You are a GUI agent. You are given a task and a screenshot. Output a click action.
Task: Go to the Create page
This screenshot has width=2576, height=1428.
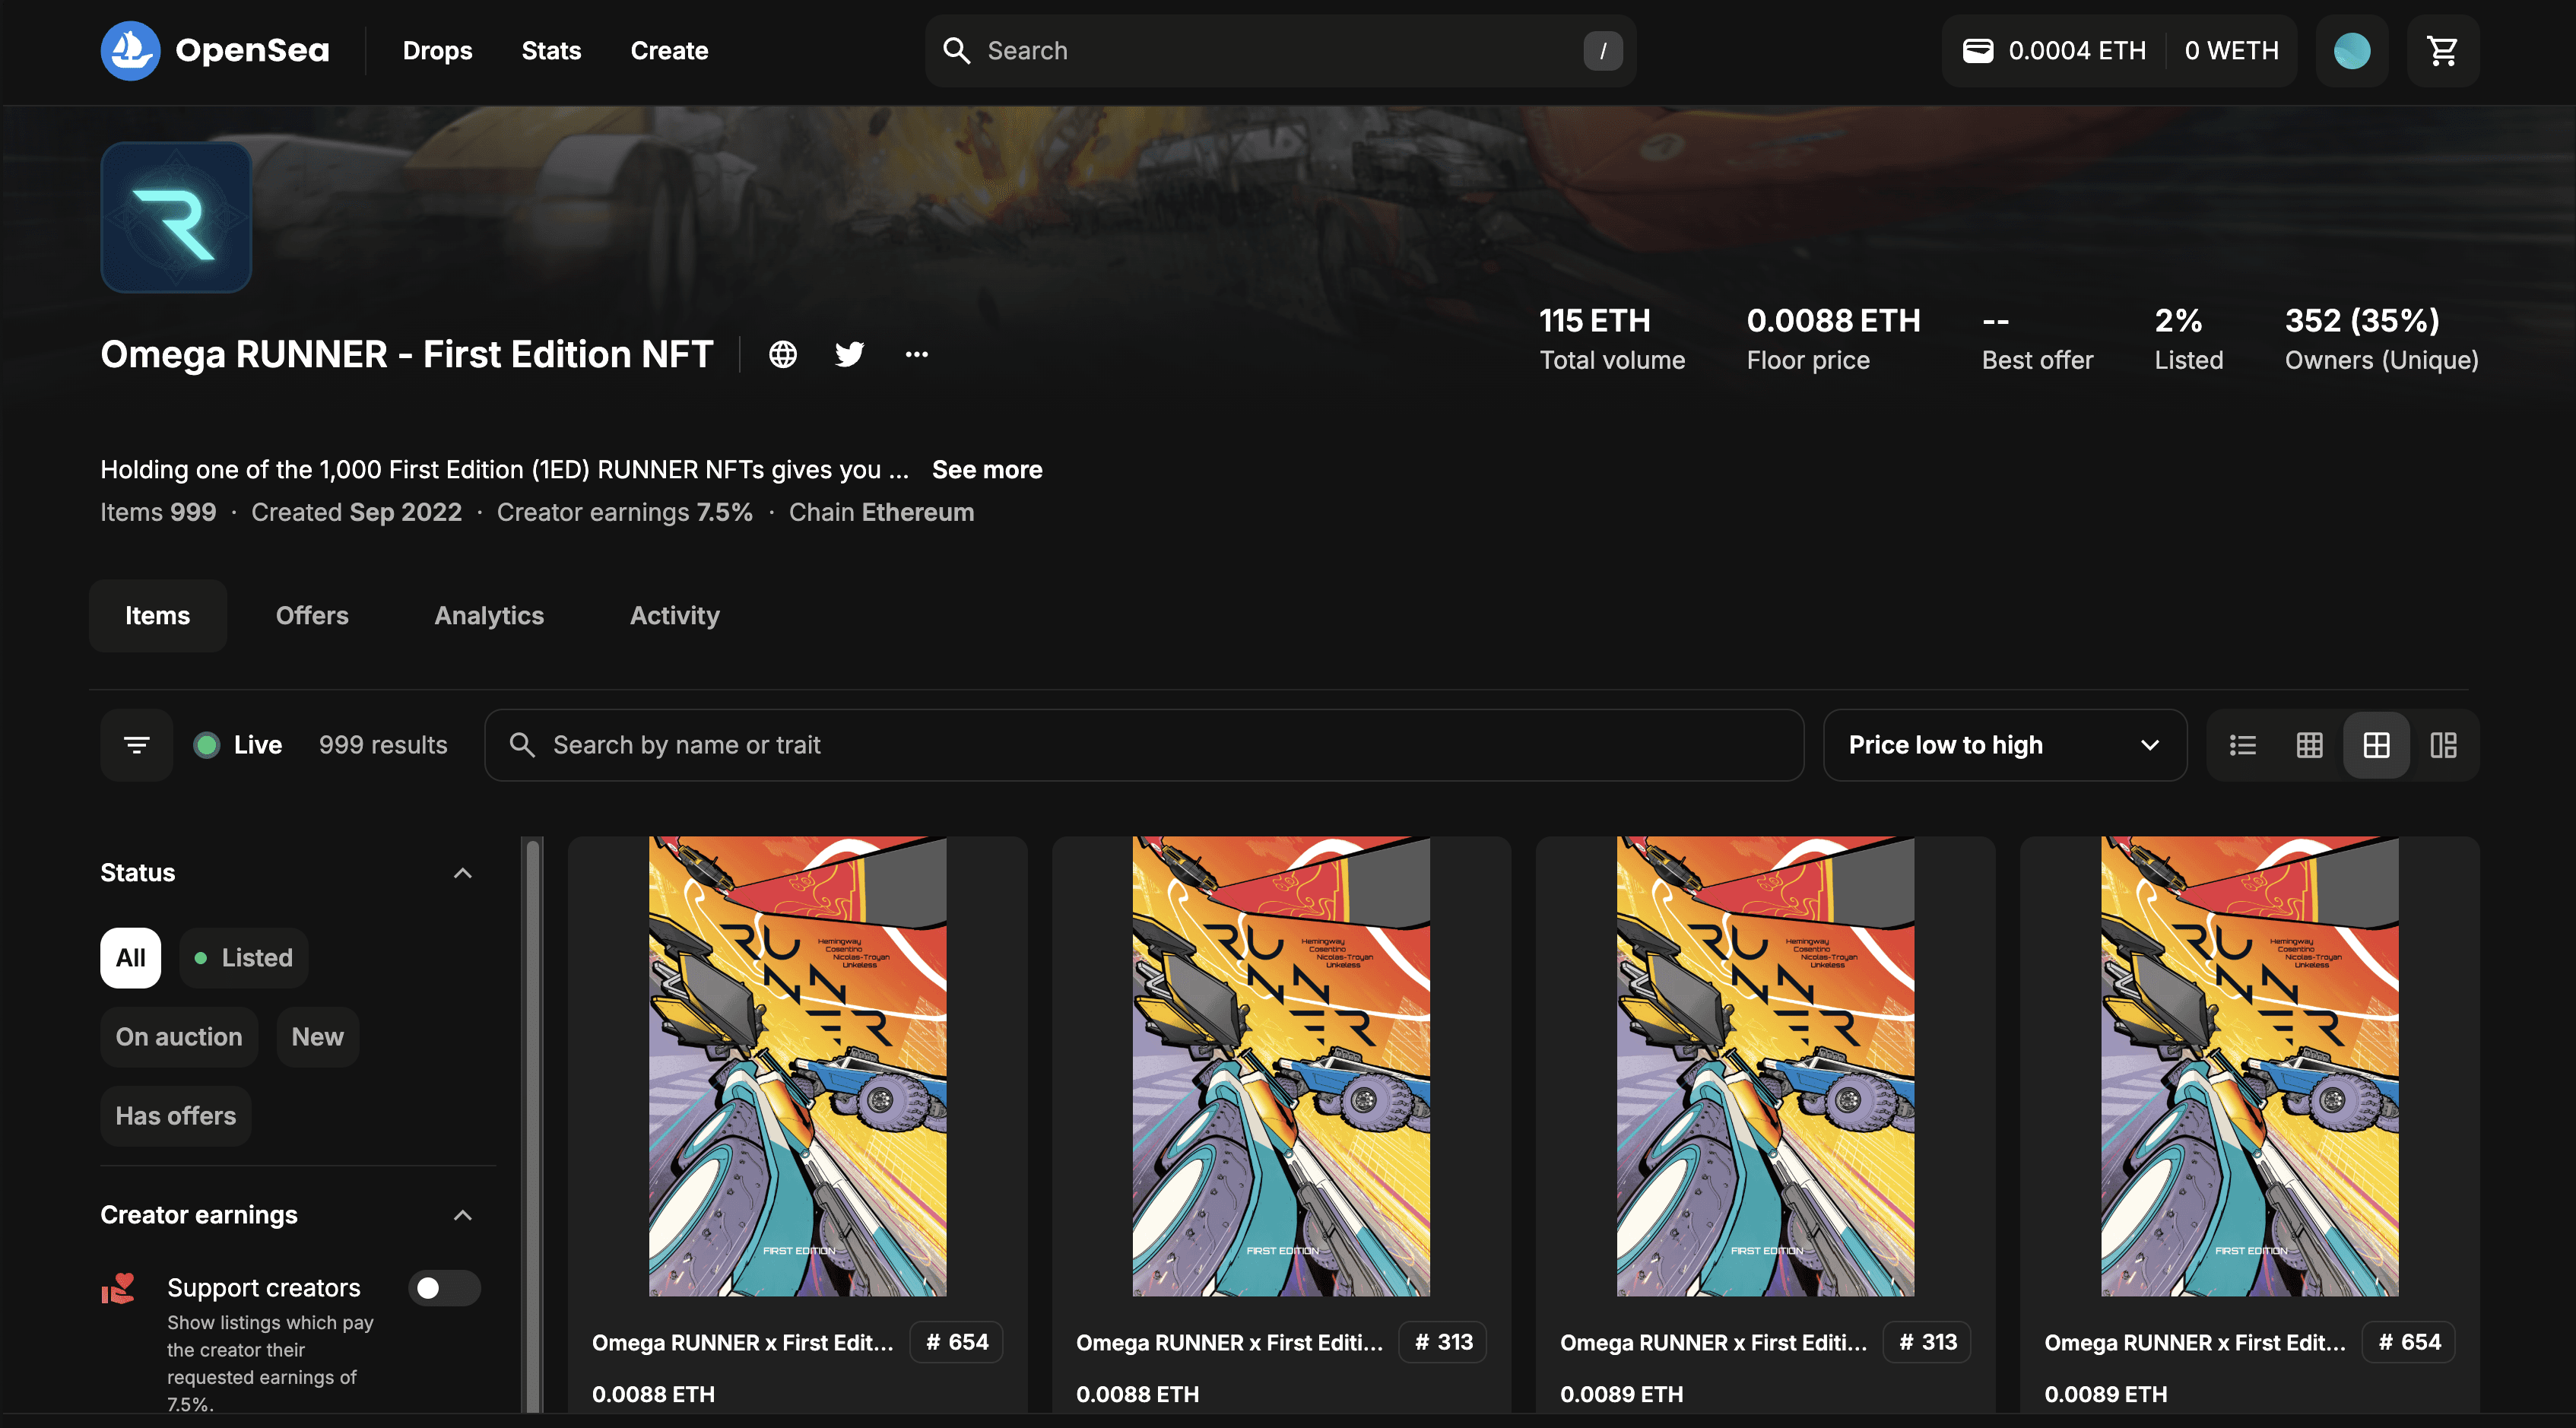click(x=669, y=50)
